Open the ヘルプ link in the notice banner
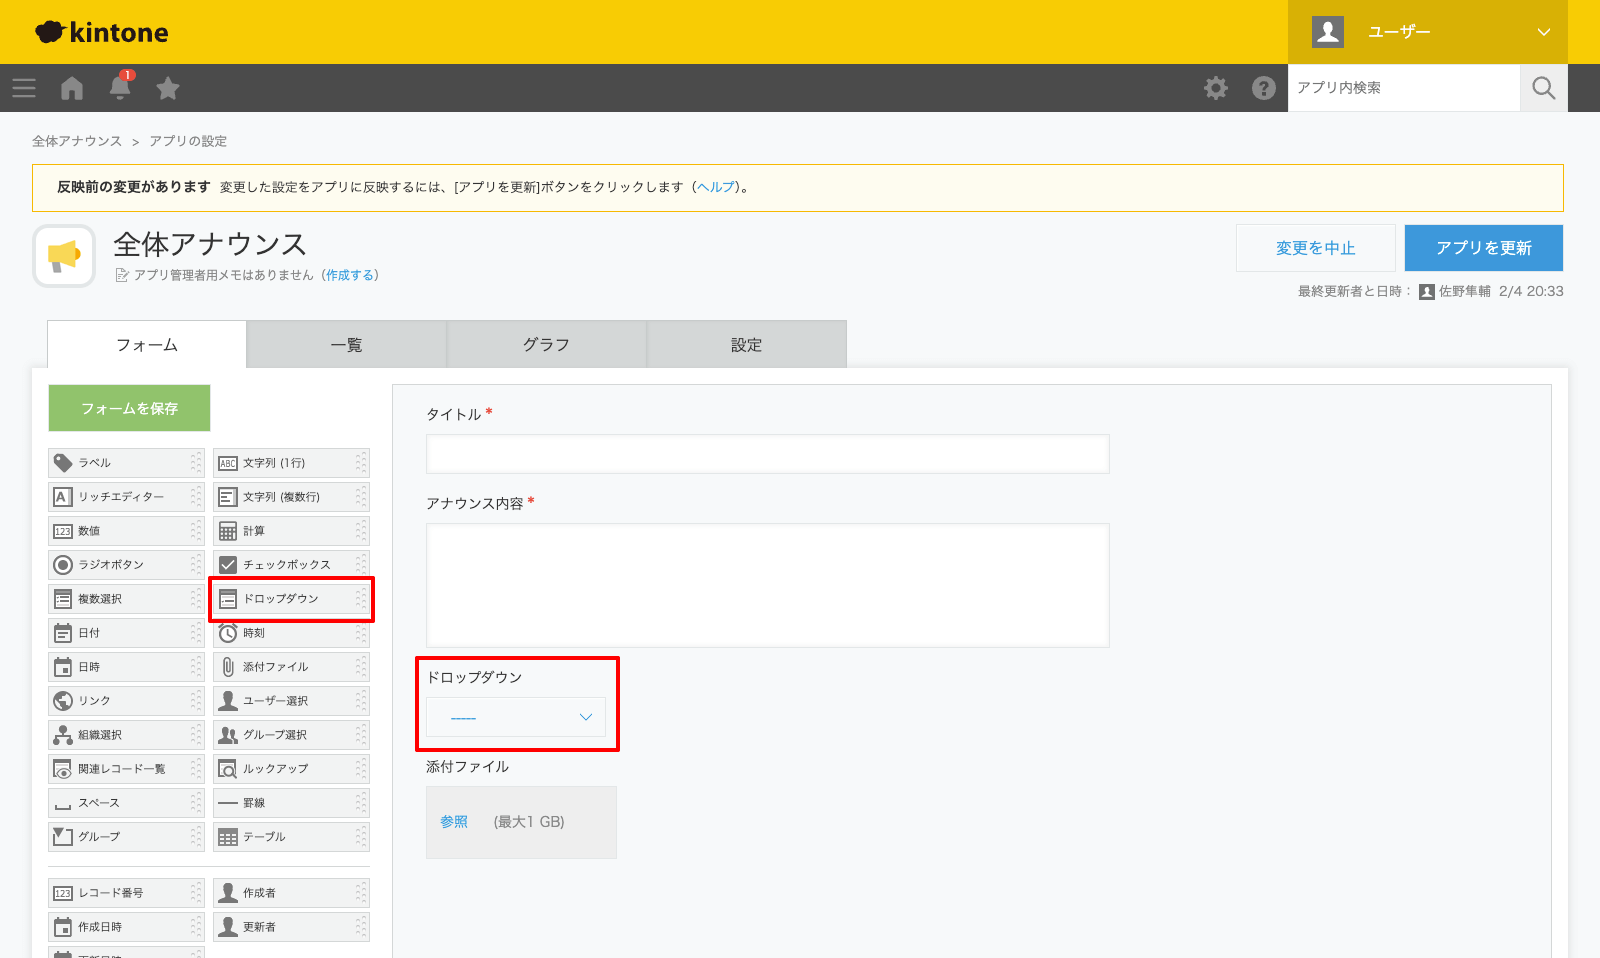 (716, 186)
